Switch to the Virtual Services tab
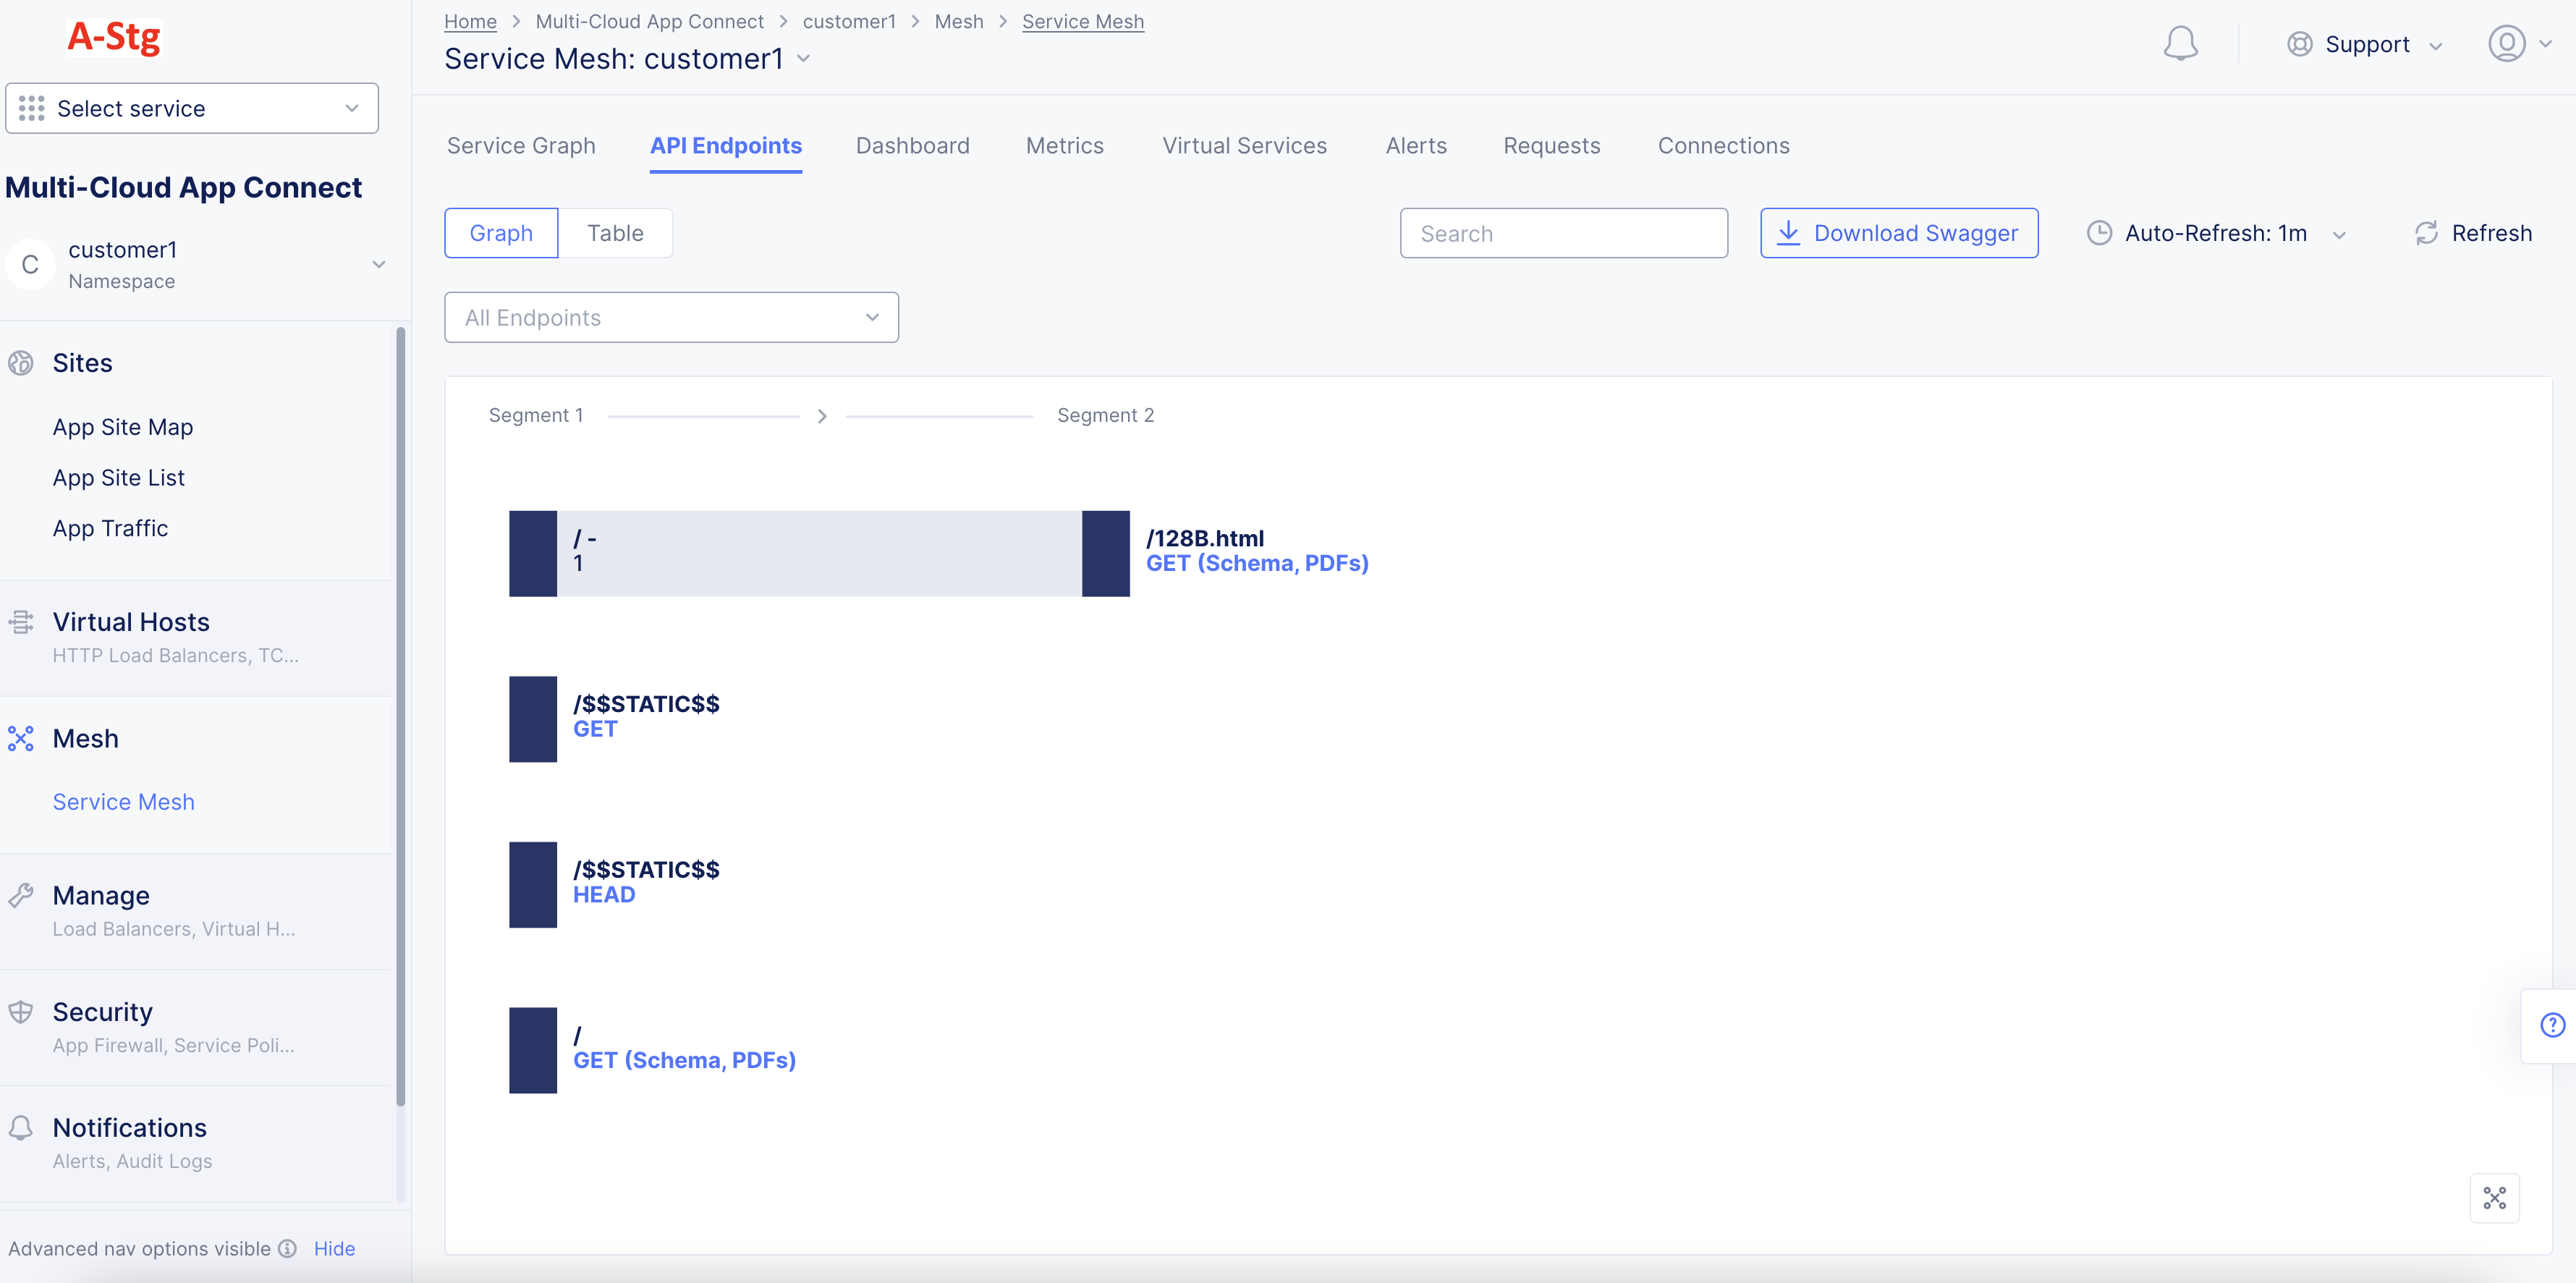 click(x=1244, y=145)
